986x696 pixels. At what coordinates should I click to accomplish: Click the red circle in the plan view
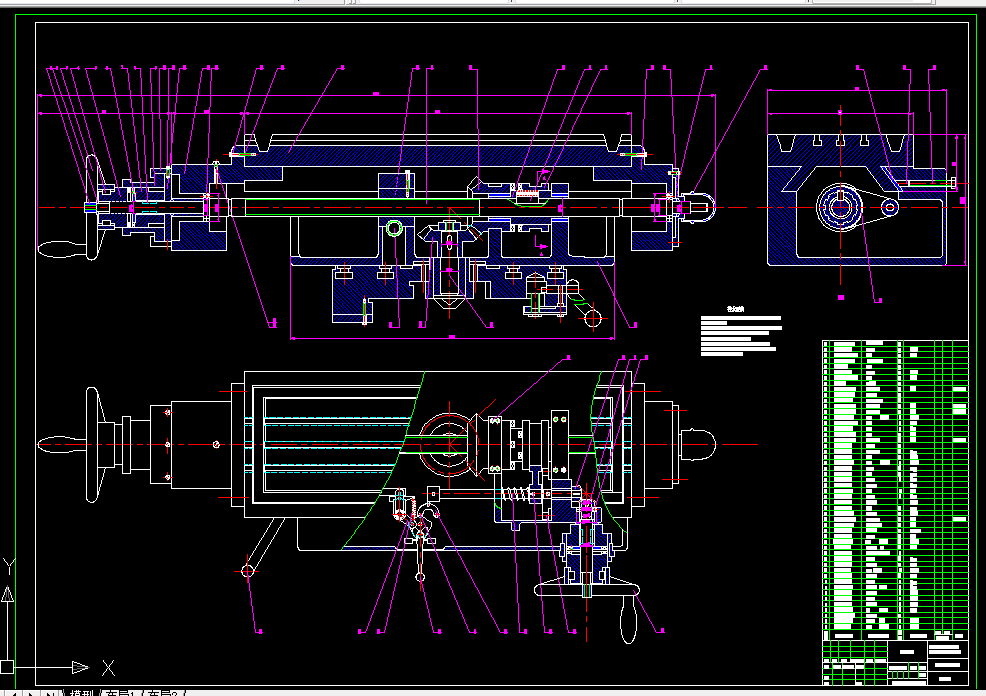450,445
